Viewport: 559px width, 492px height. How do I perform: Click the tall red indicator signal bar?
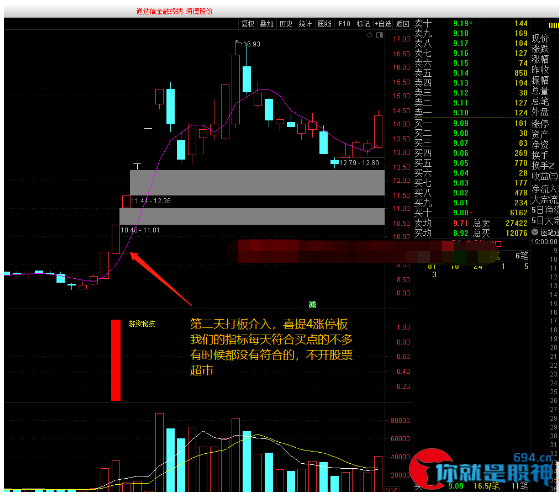pos(116,360)
